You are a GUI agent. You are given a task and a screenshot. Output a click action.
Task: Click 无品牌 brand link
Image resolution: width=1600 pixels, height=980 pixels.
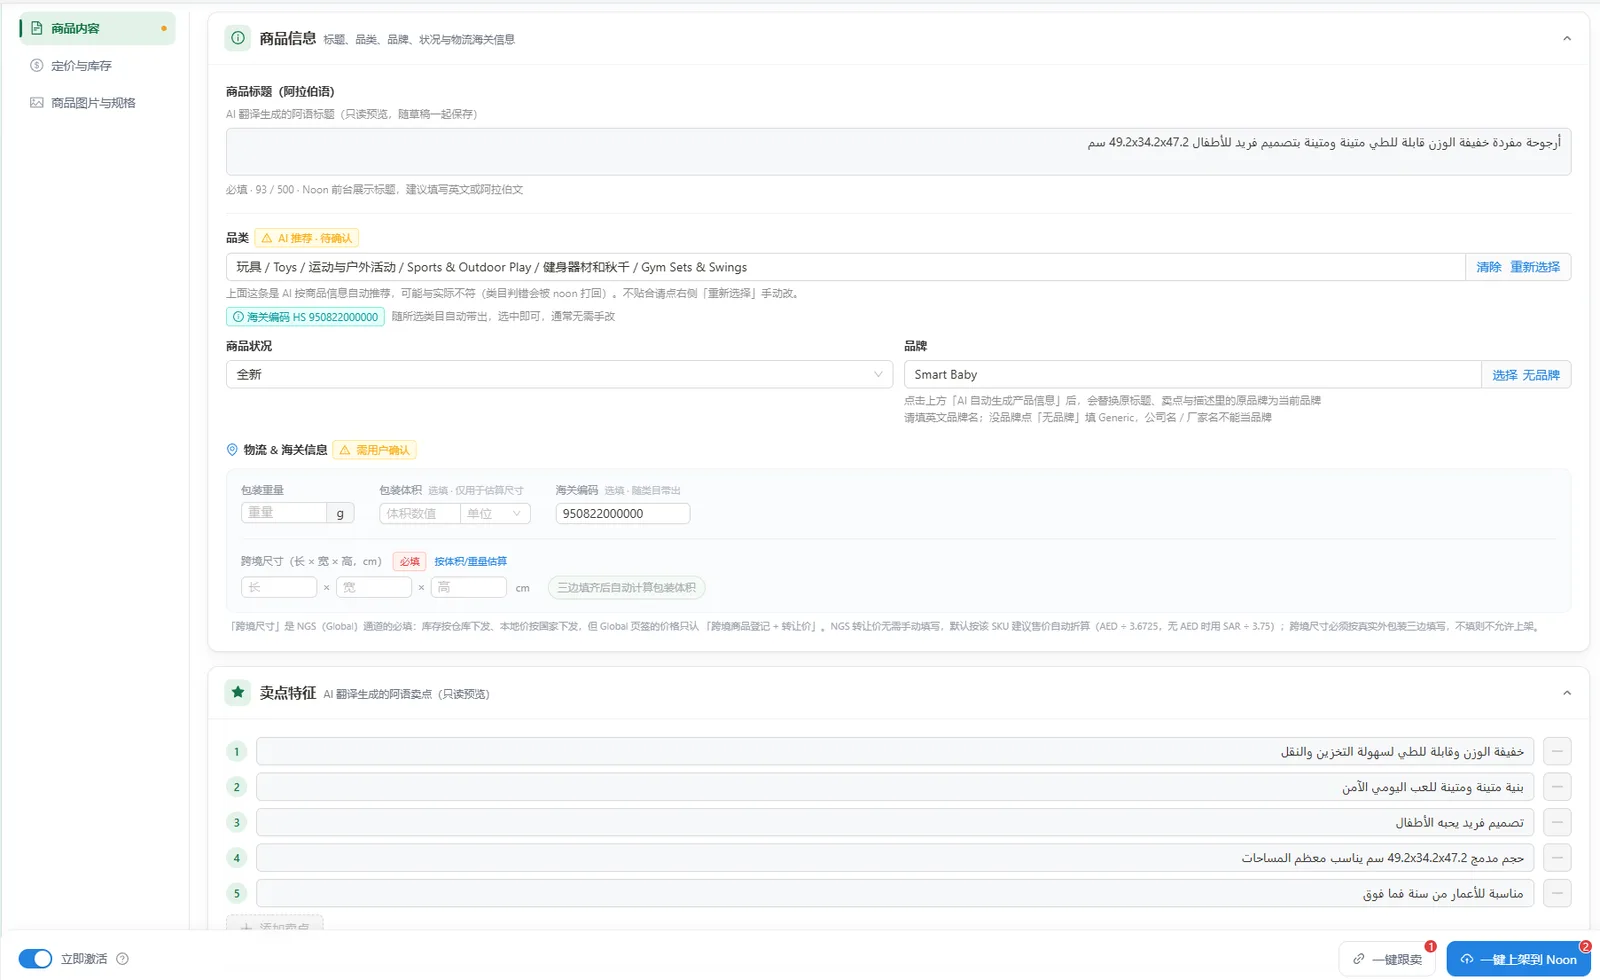(x=1541, y=375)
